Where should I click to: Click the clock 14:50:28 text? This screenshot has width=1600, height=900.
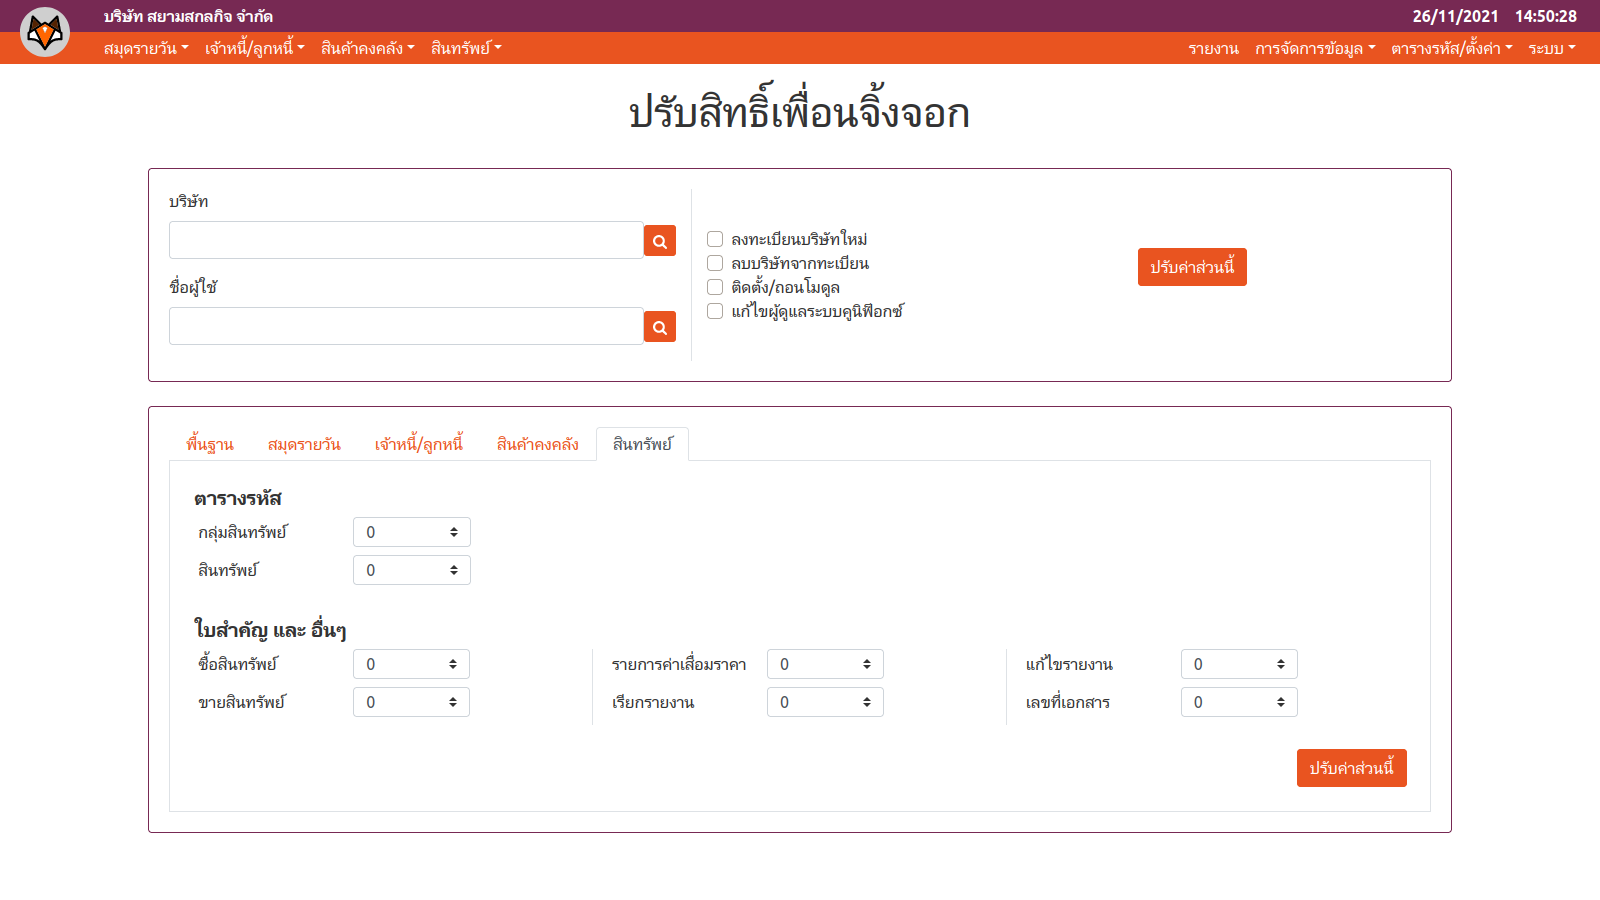click(x=1546, y=16)
